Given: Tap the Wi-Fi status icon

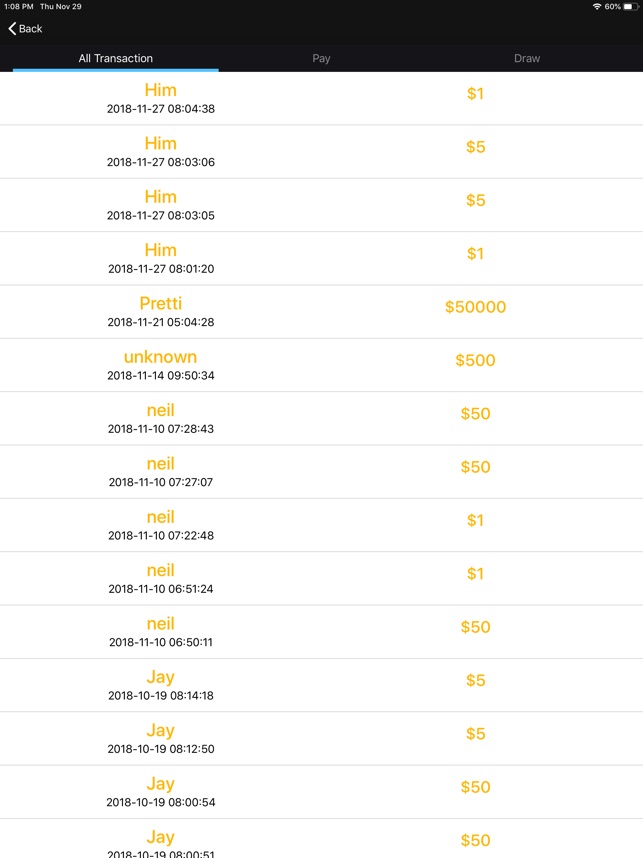Looking at the screenshot, I should point(597,7).
